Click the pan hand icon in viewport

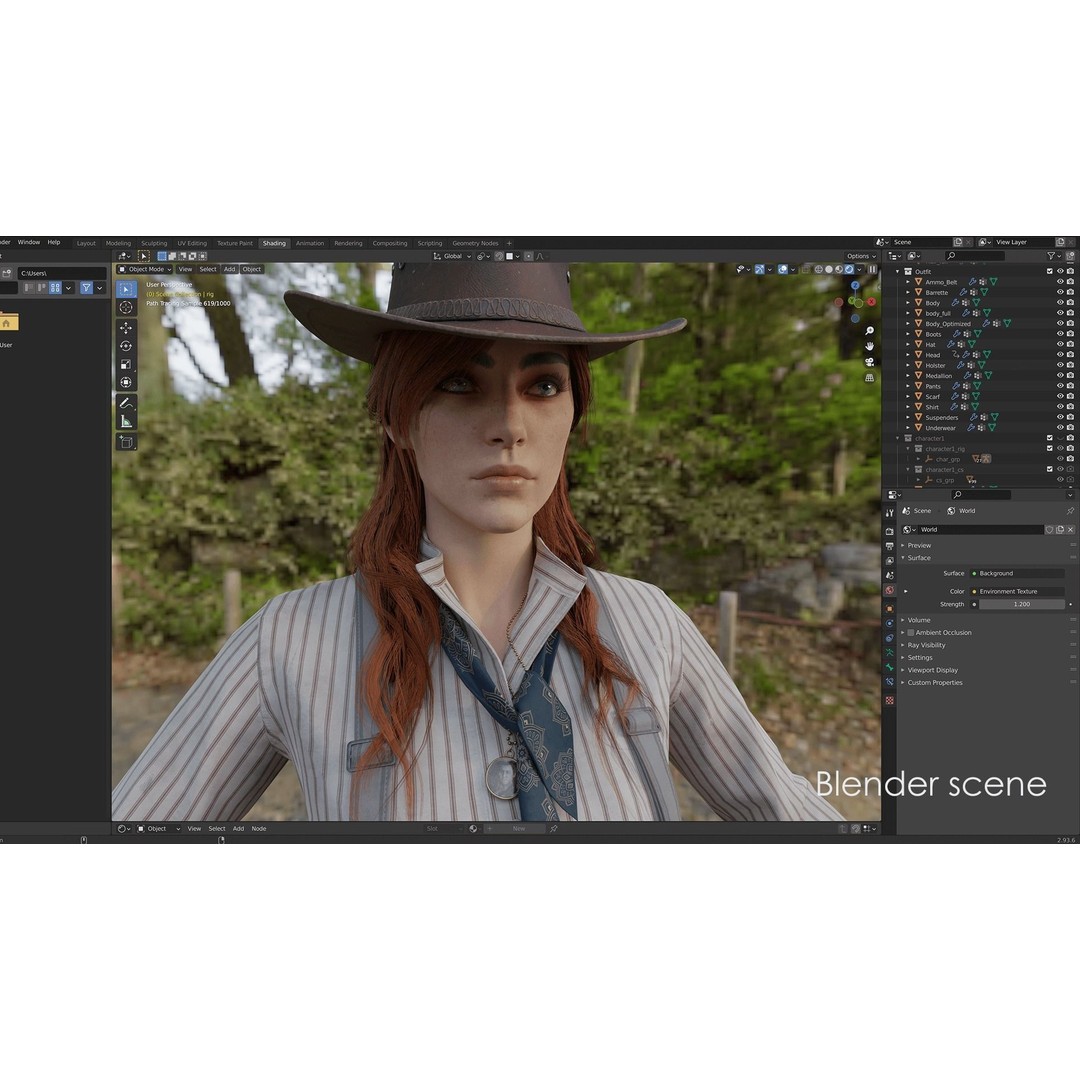coord(870,346)
